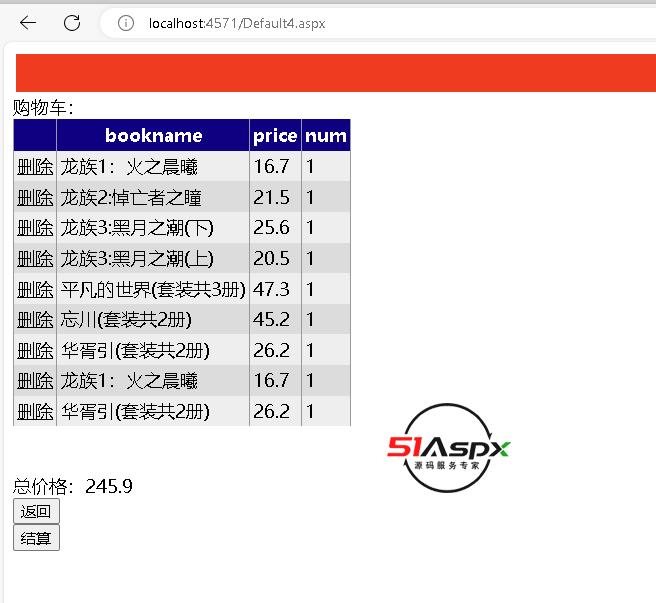Delete 忘川(套装共2册) from cart
Screen dimensions: 656x603
pyautogui.click(x=35, y=320)
